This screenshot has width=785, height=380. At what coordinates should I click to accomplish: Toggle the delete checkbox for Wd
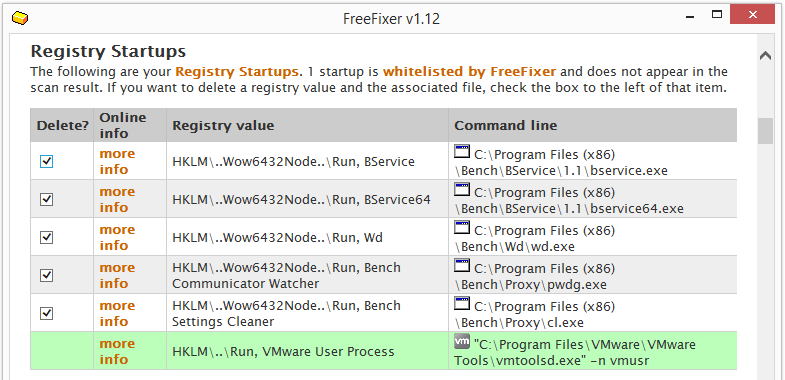[x=47, y=237]
